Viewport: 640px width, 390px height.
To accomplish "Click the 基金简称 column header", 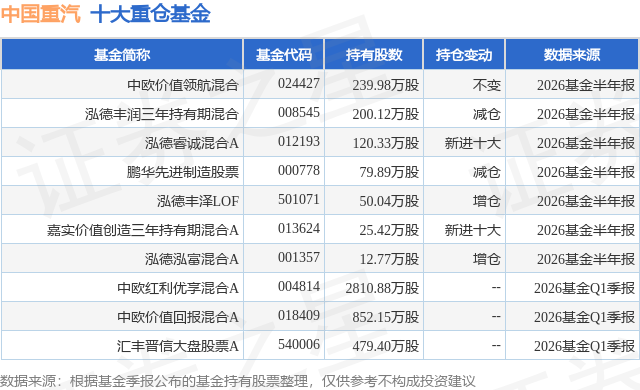I will (122, 55).
